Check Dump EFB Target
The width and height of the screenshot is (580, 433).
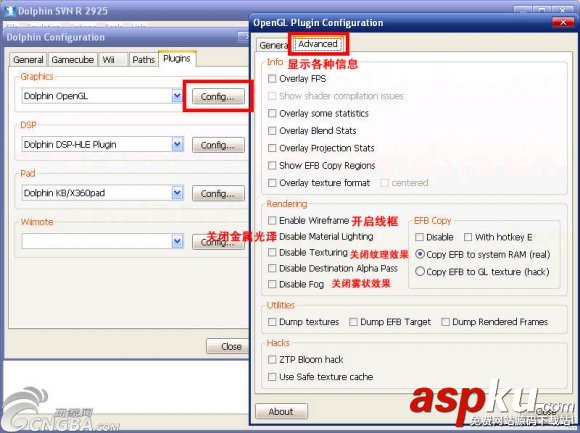coord(353,322)
